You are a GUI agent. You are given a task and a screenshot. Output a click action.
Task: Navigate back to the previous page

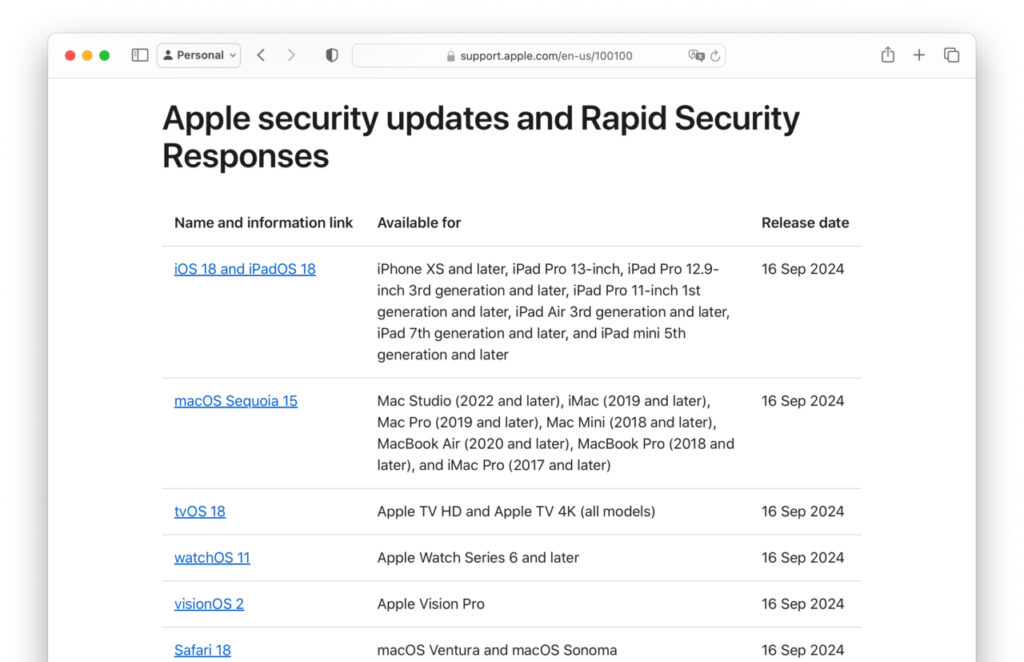(261, 55)
